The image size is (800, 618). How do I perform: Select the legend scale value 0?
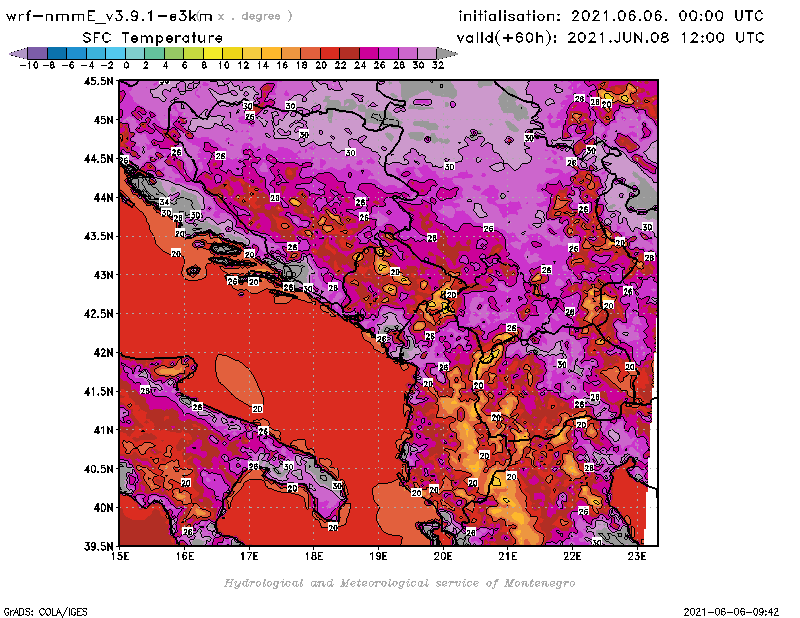point(126,65)
